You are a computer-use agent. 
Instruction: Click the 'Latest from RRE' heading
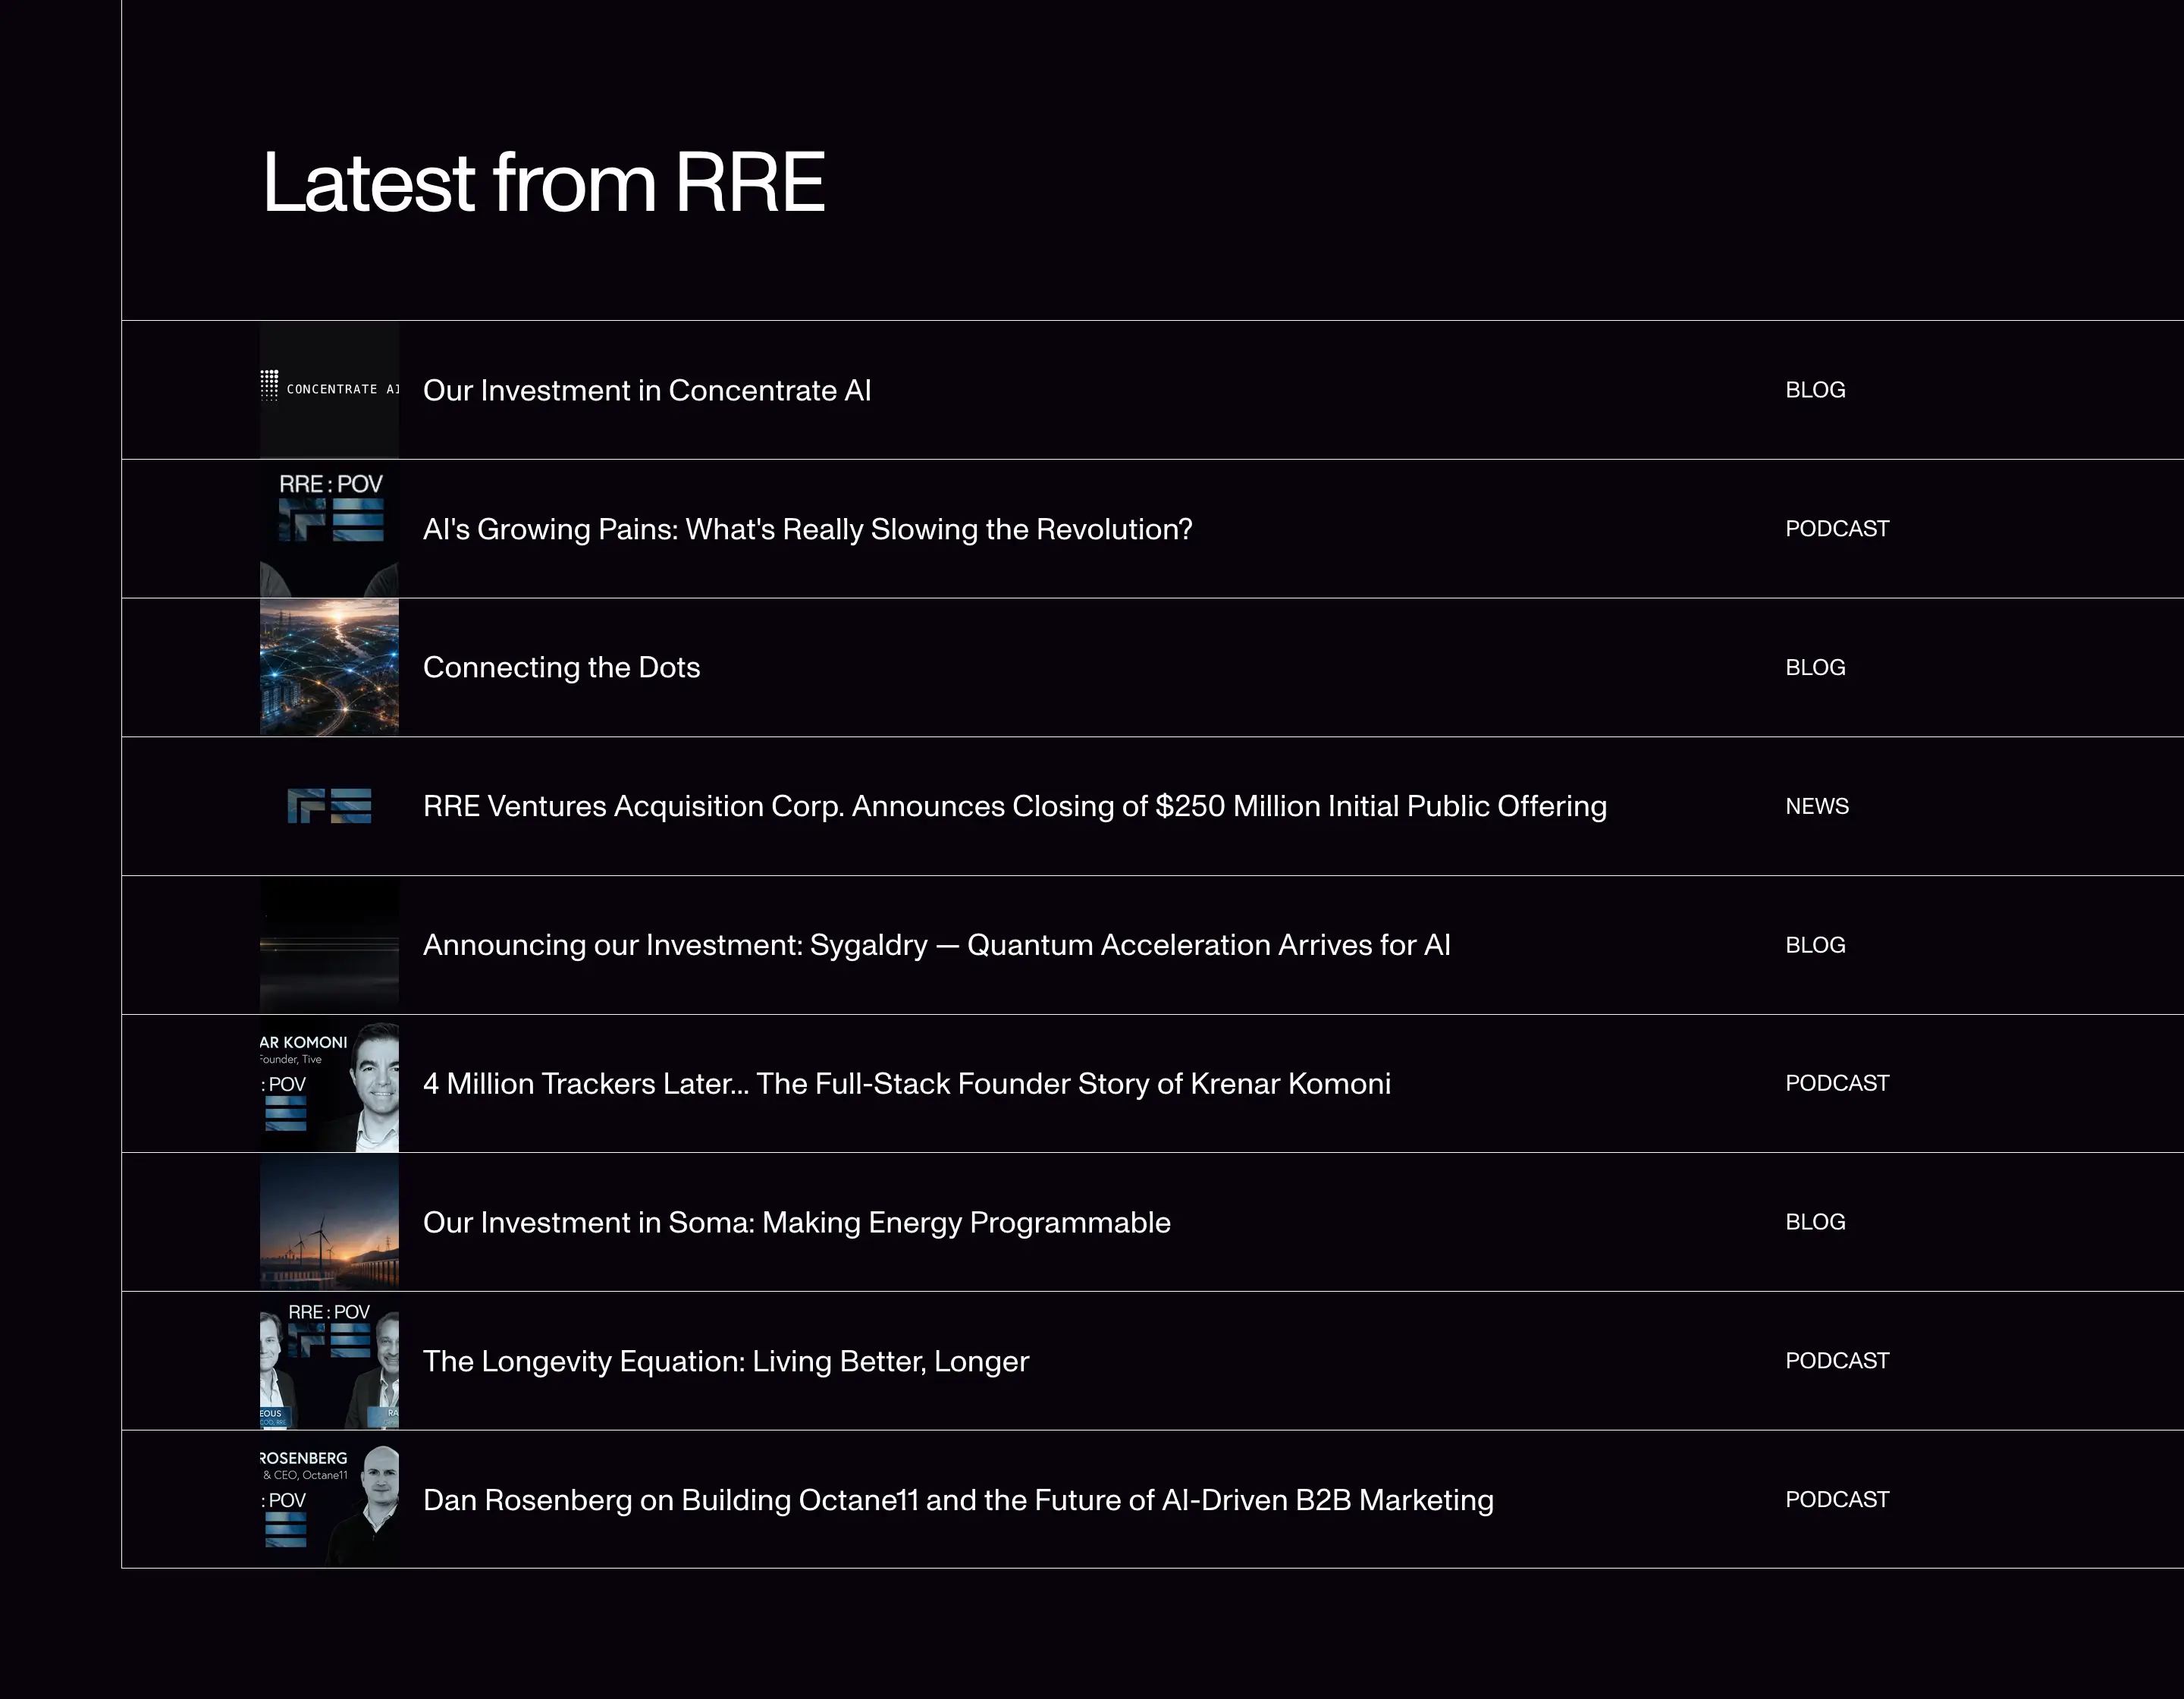click(543, 183)
